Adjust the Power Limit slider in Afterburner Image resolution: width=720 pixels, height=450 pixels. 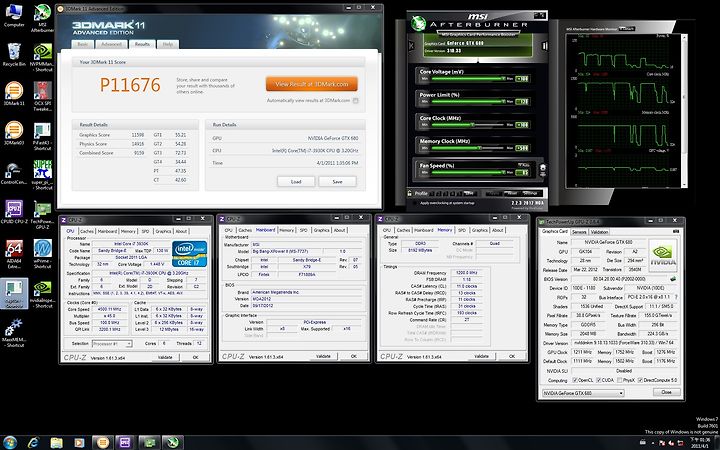click(x=469, y=102)
